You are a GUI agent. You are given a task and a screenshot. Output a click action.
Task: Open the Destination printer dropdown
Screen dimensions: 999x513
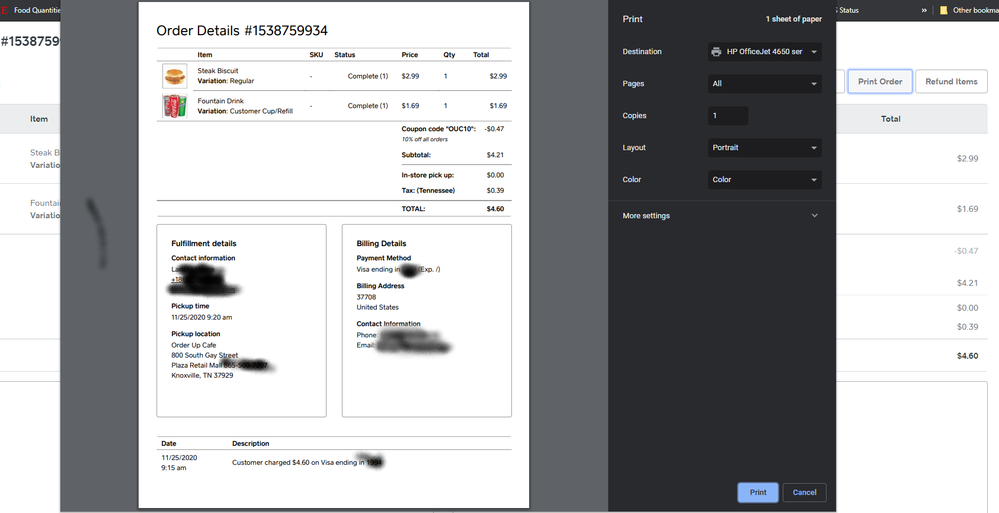pos(764,52)
